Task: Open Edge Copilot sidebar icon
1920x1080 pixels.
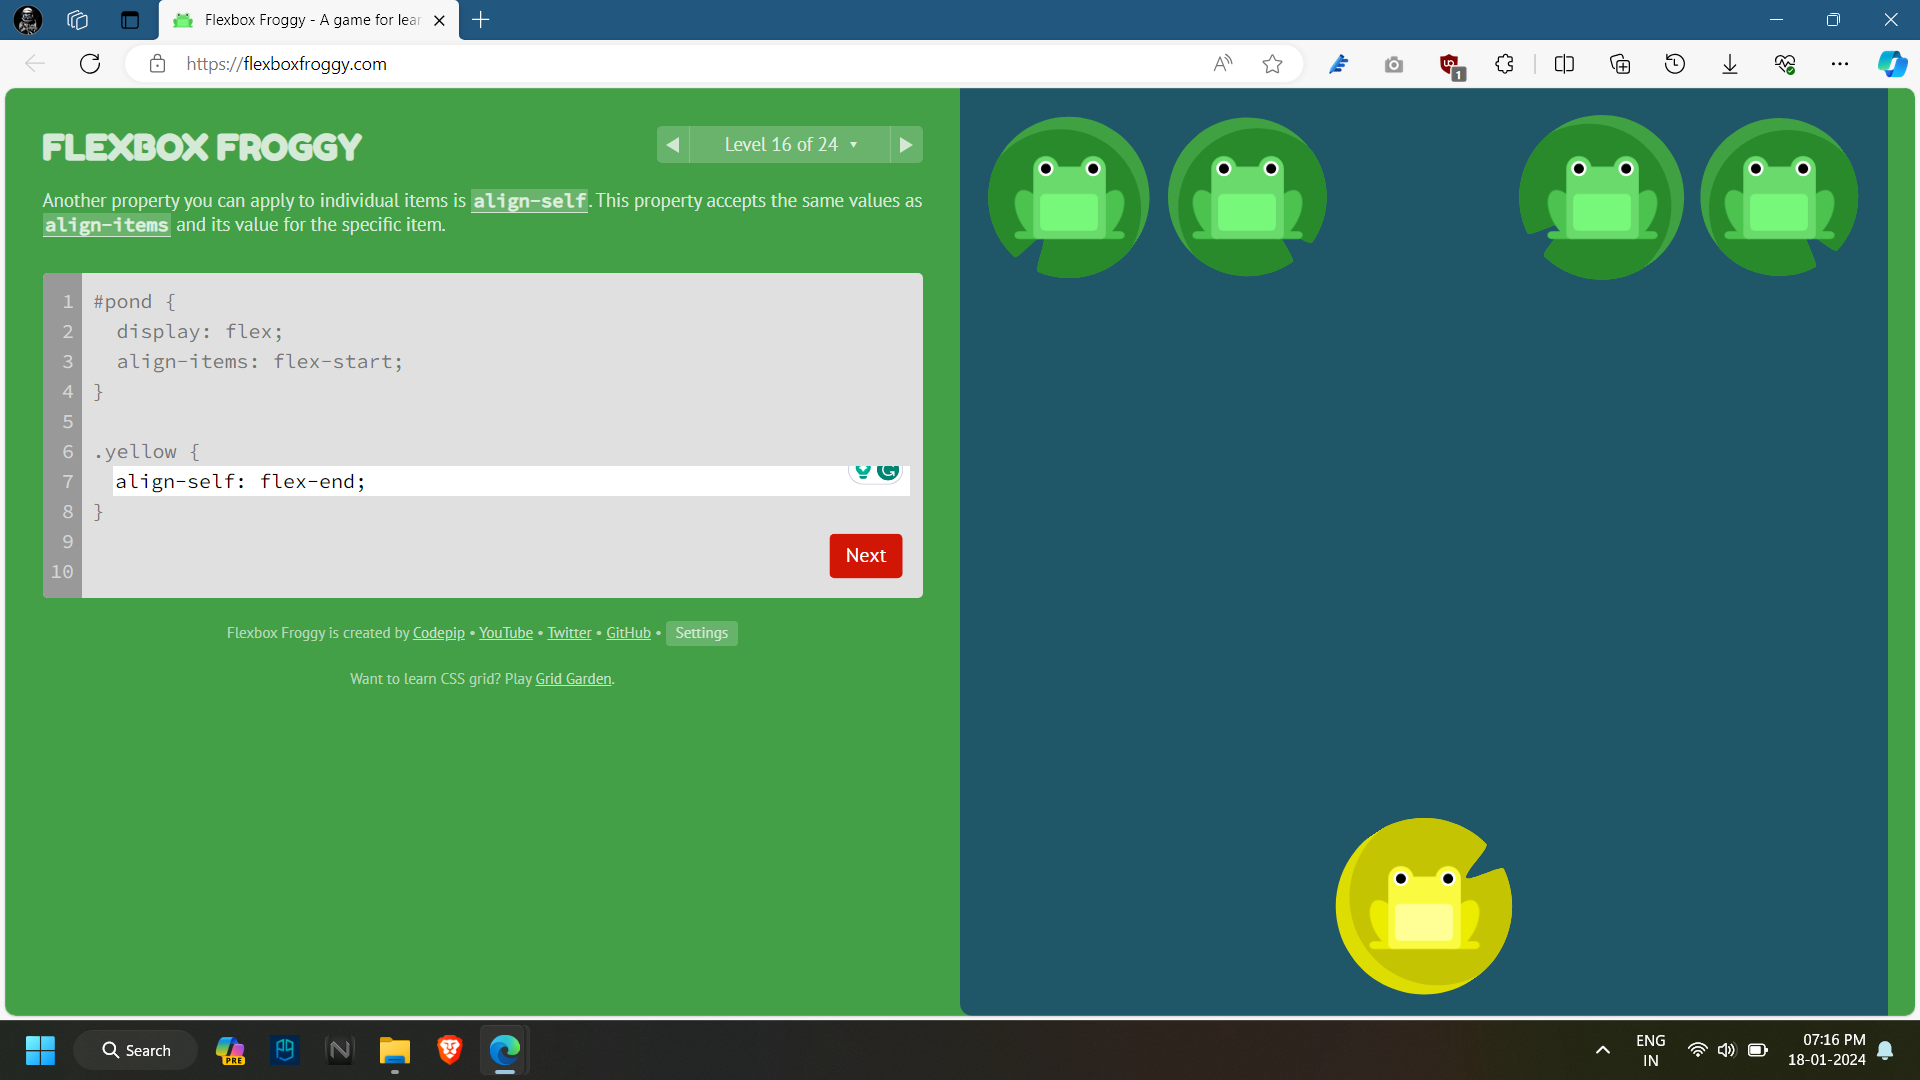Action: (x=1892, y=64)
